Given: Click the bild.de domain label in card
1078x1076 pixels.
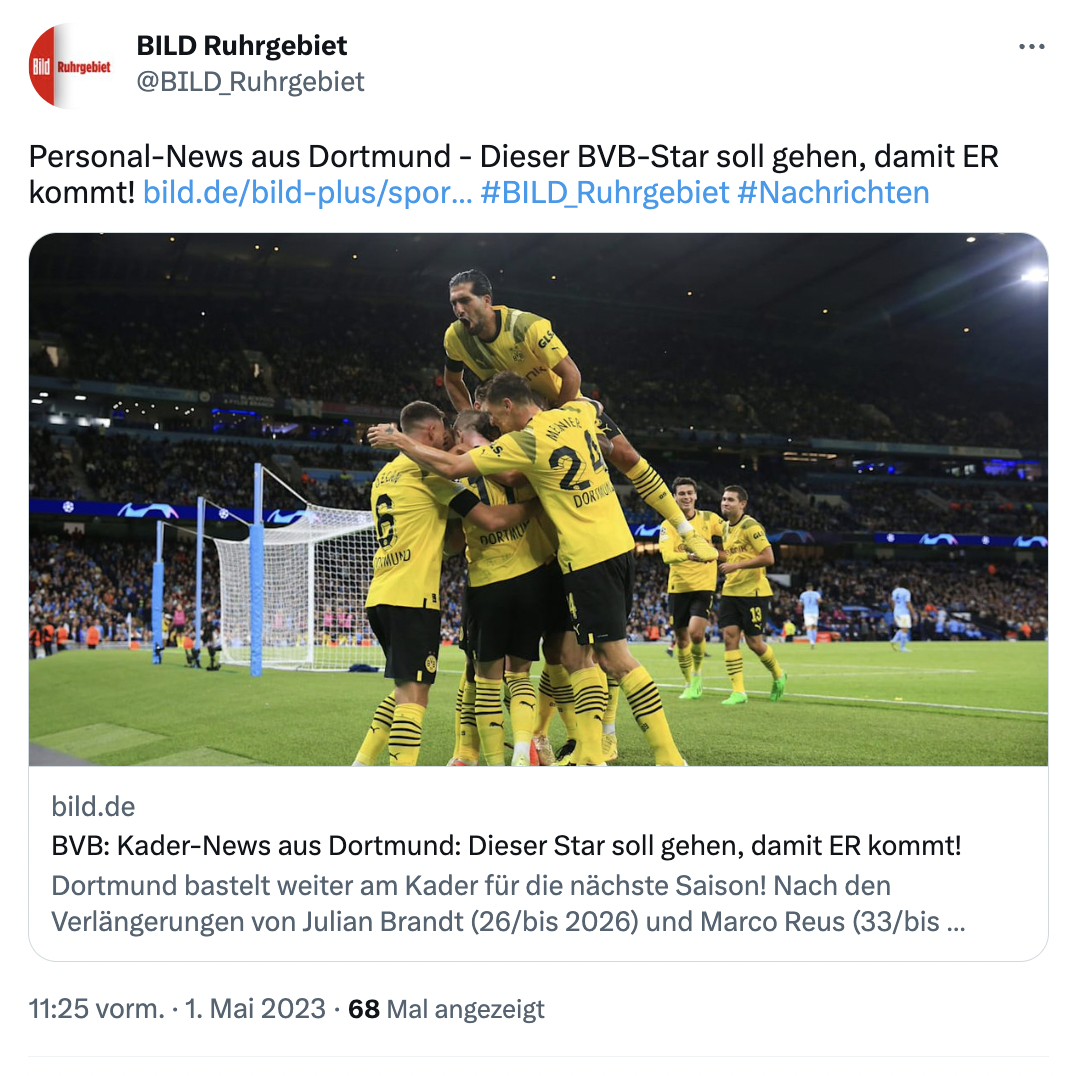Looking at the screenshot, I should [x=93, y=806].
